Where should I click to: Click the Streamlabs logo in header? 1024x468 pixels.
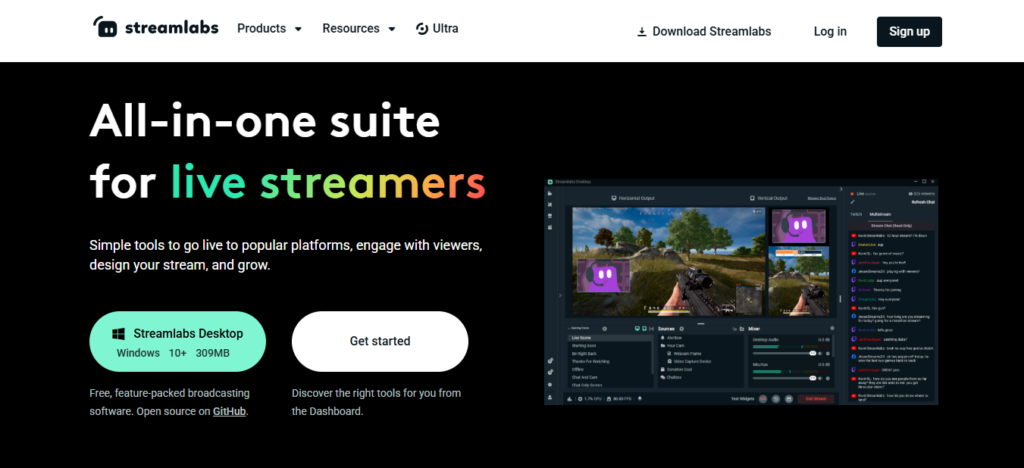click(155, 27)
